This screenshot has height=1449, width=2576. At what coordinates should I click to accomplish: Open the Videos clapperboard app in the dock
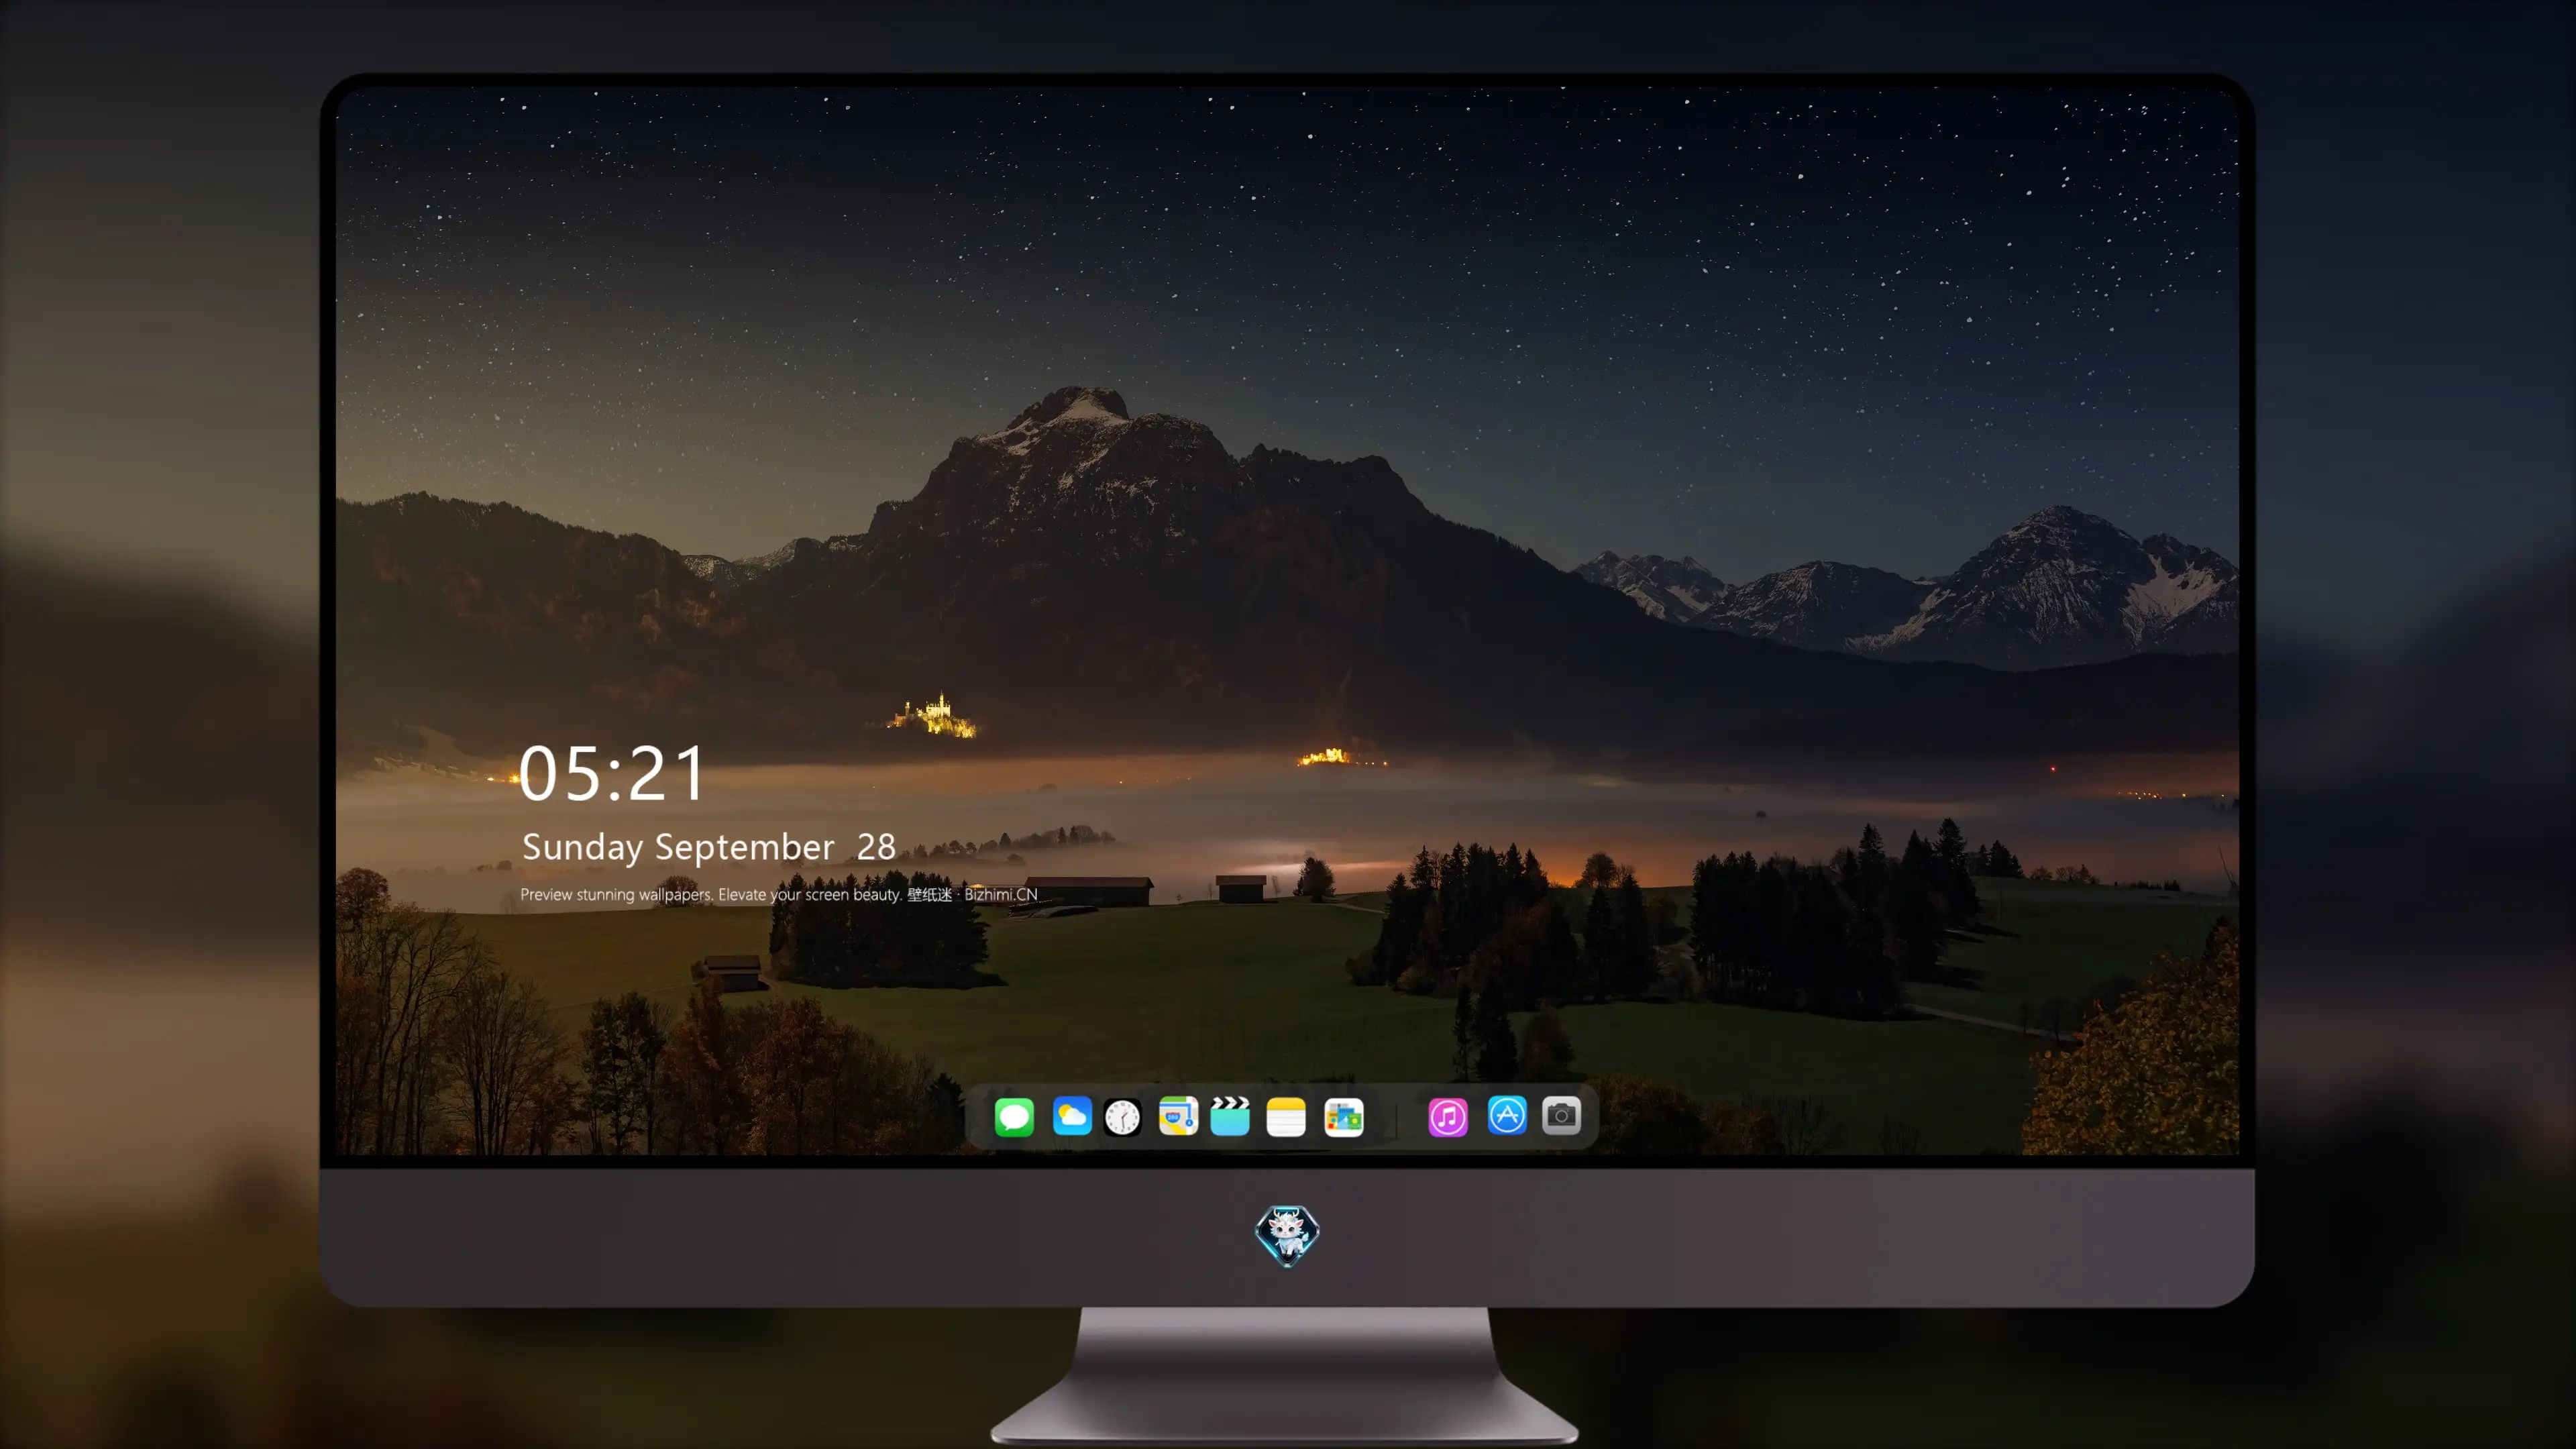tap(1230, 1116)
